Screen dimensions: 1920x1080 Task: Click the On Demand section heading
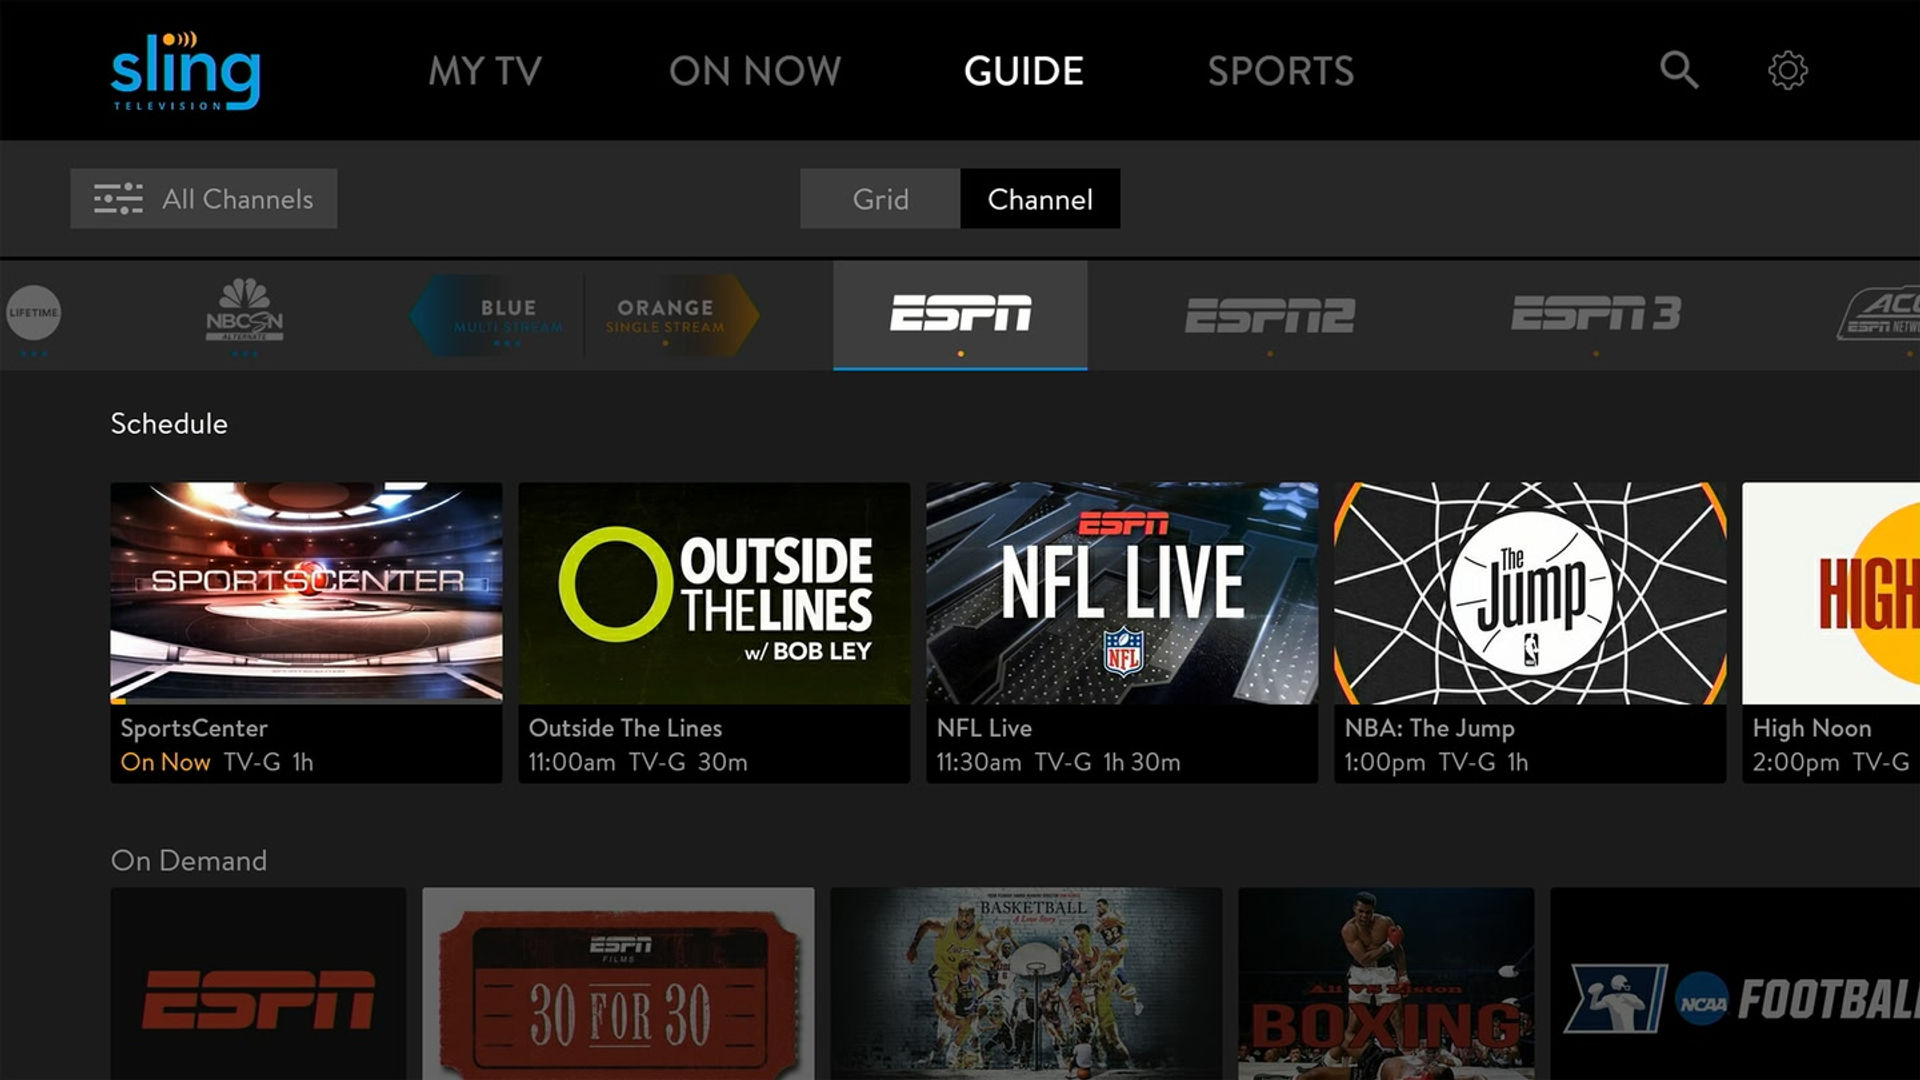189,861
